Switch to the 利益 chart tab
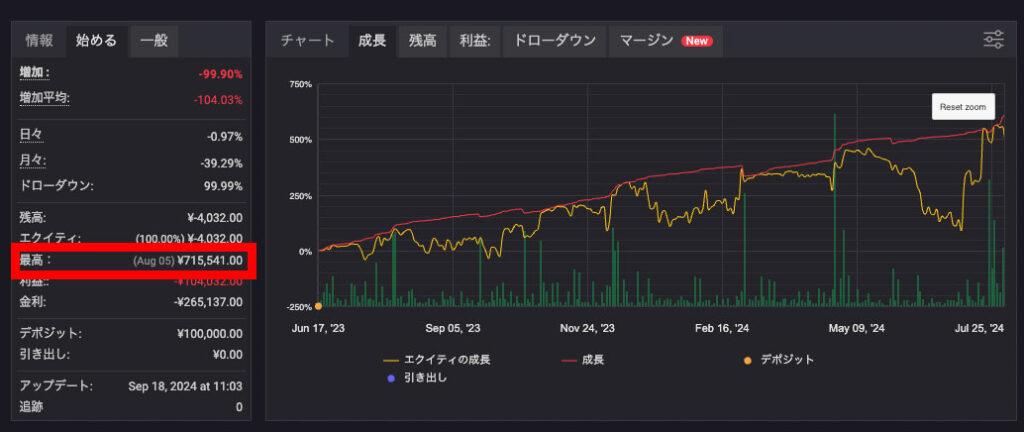 (475, 40)
